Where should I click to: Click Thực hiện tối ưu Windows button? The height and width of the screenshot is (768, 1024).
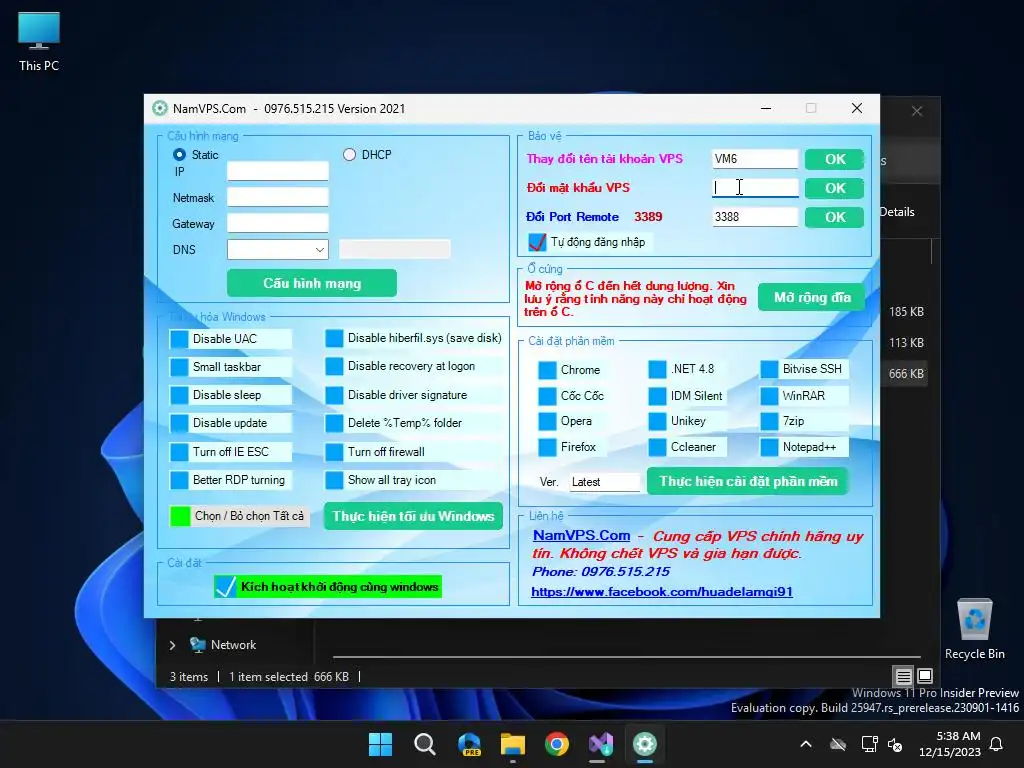413,516
